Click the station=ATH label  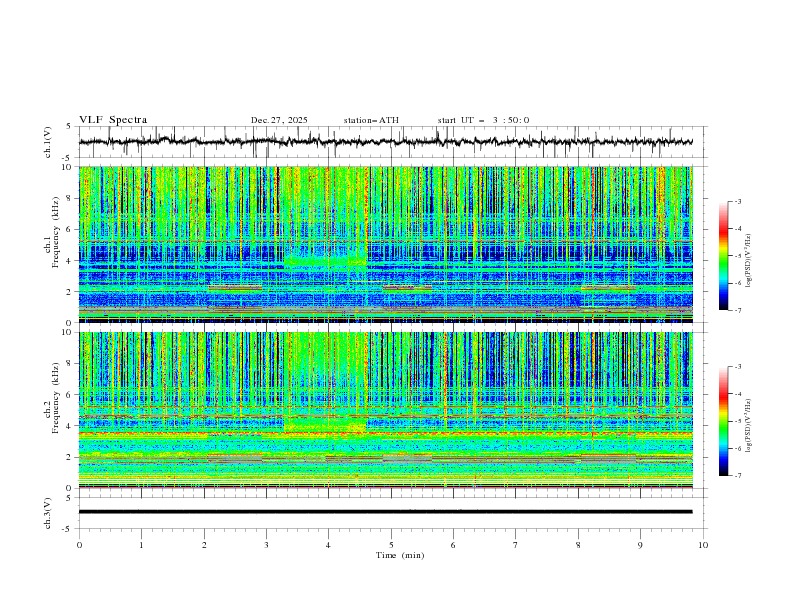point(371,120)
